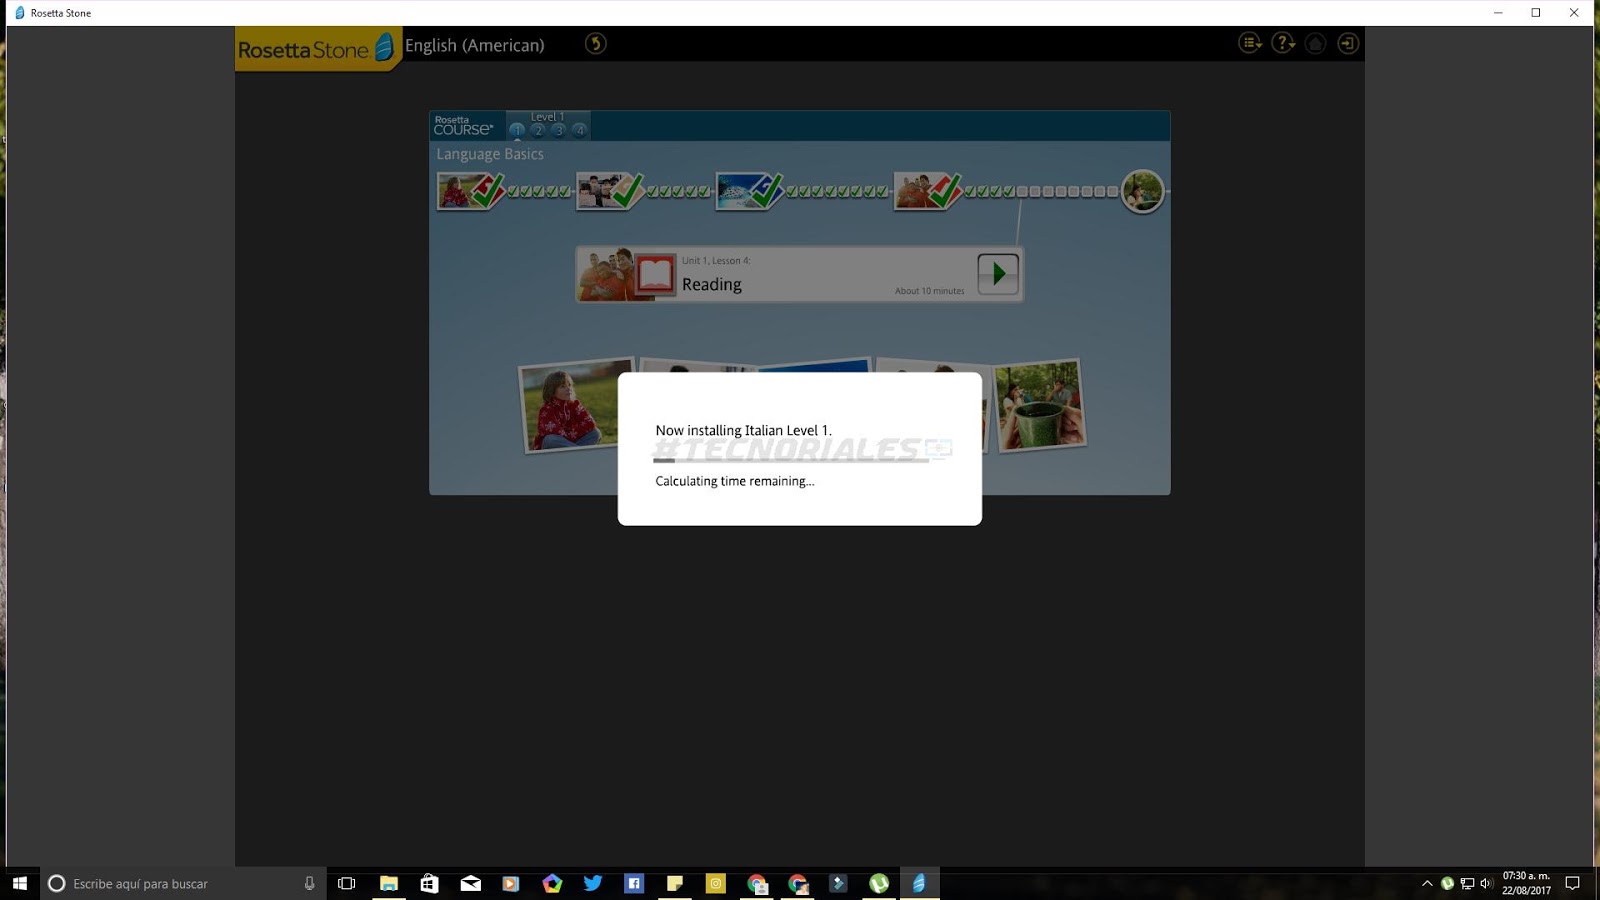Open Twitter from the taskbar
The image size is (1600, 900).
[593, 883]
